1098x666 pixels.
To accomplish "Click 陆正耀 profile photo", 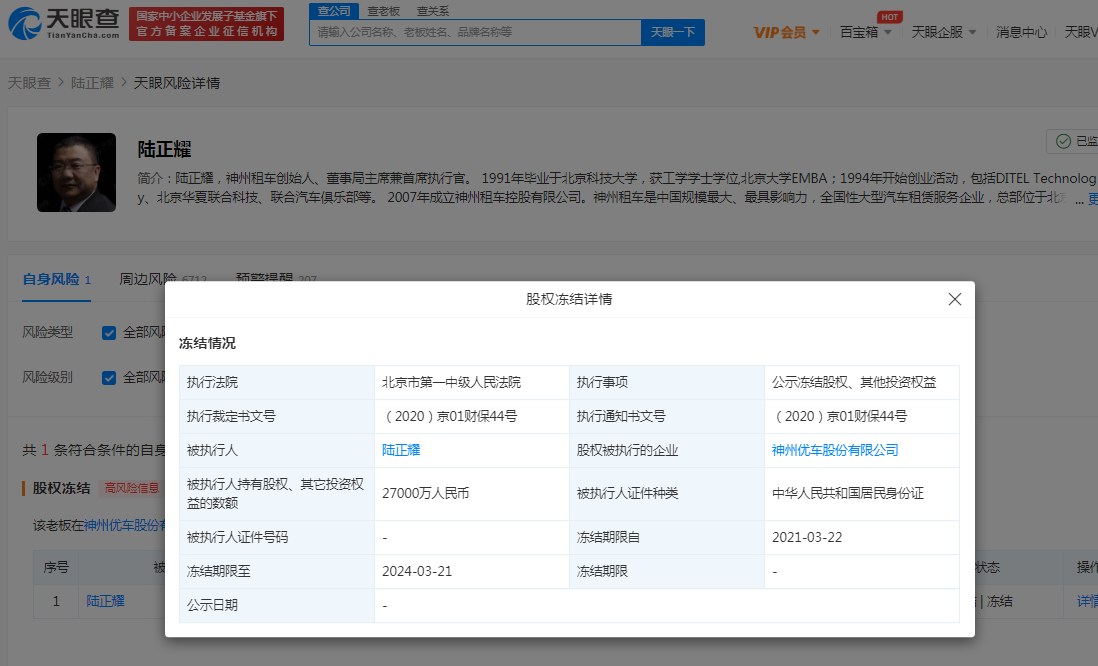I will click(76, 172).
